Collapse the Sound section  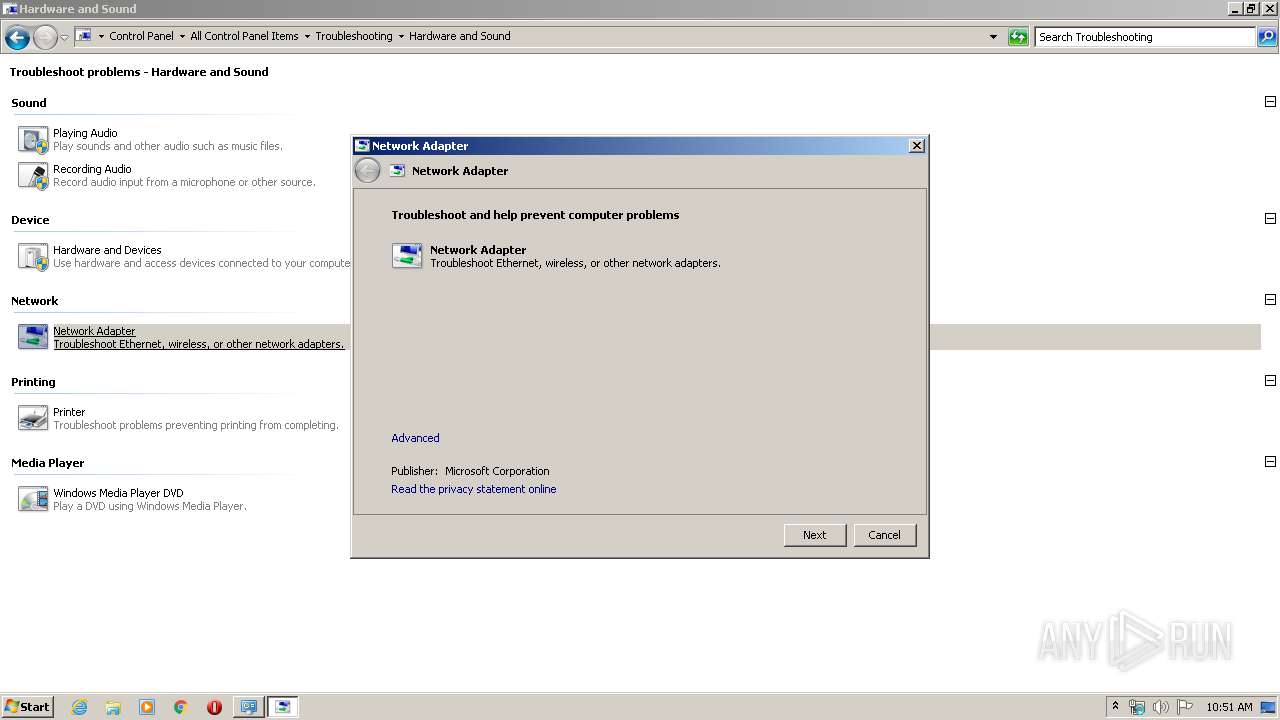coord(1270,102)
